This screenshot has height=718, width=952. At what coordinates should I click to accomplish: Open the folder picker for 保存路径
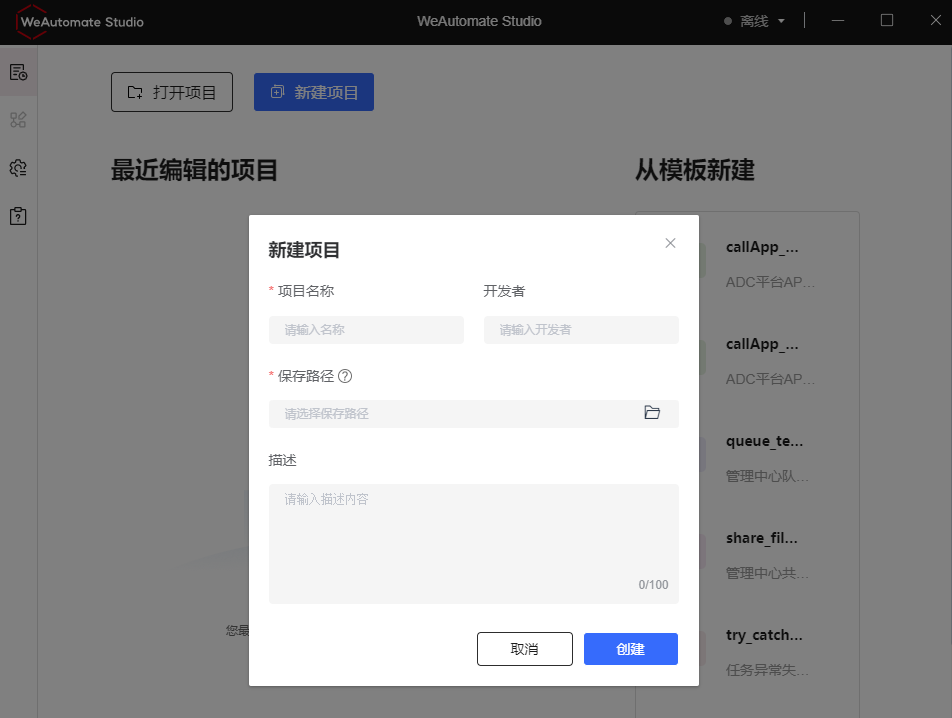[x=652, y=412]
